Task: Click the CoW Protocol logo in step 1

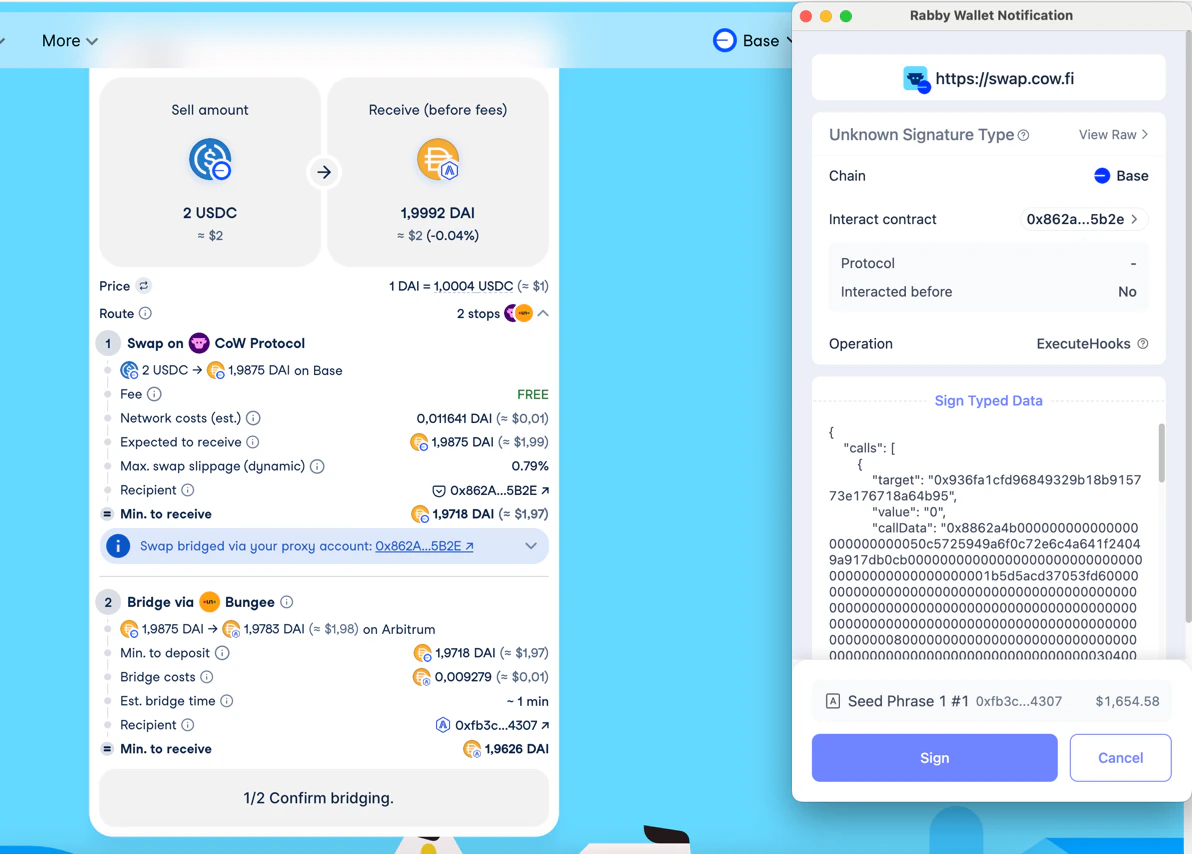Action: pyautogui.click(x=199, y=343)
